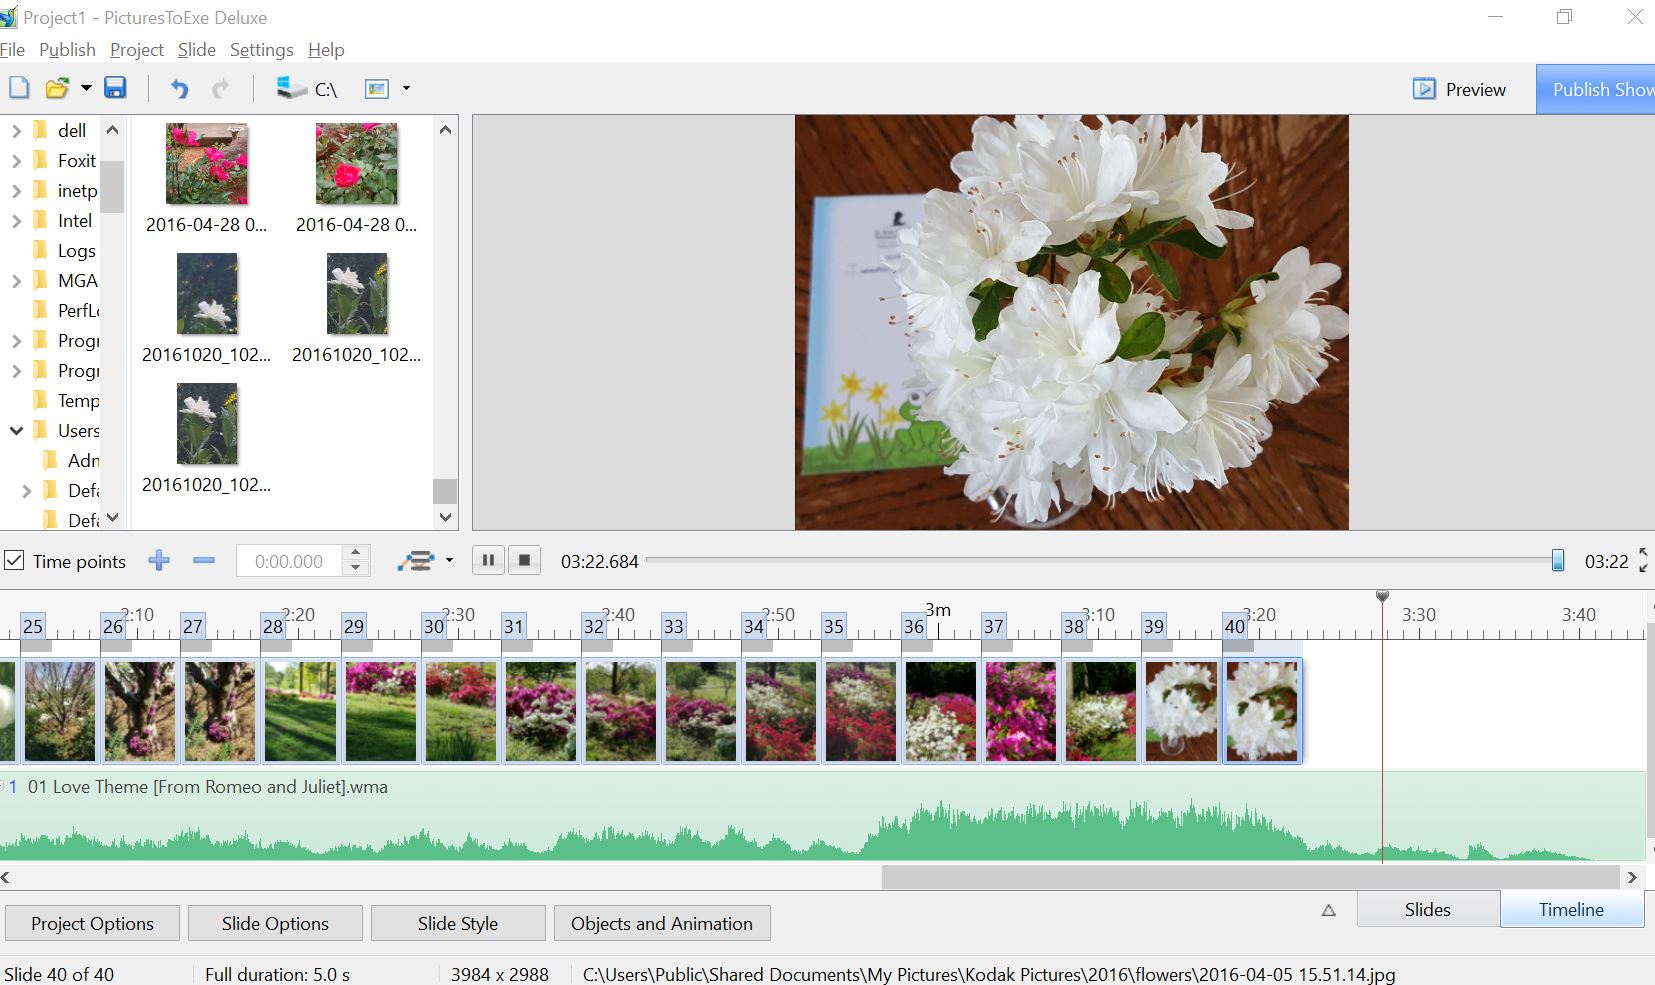
Task: Toggle the Time points checkbox
Action: [x=14, y=561]
